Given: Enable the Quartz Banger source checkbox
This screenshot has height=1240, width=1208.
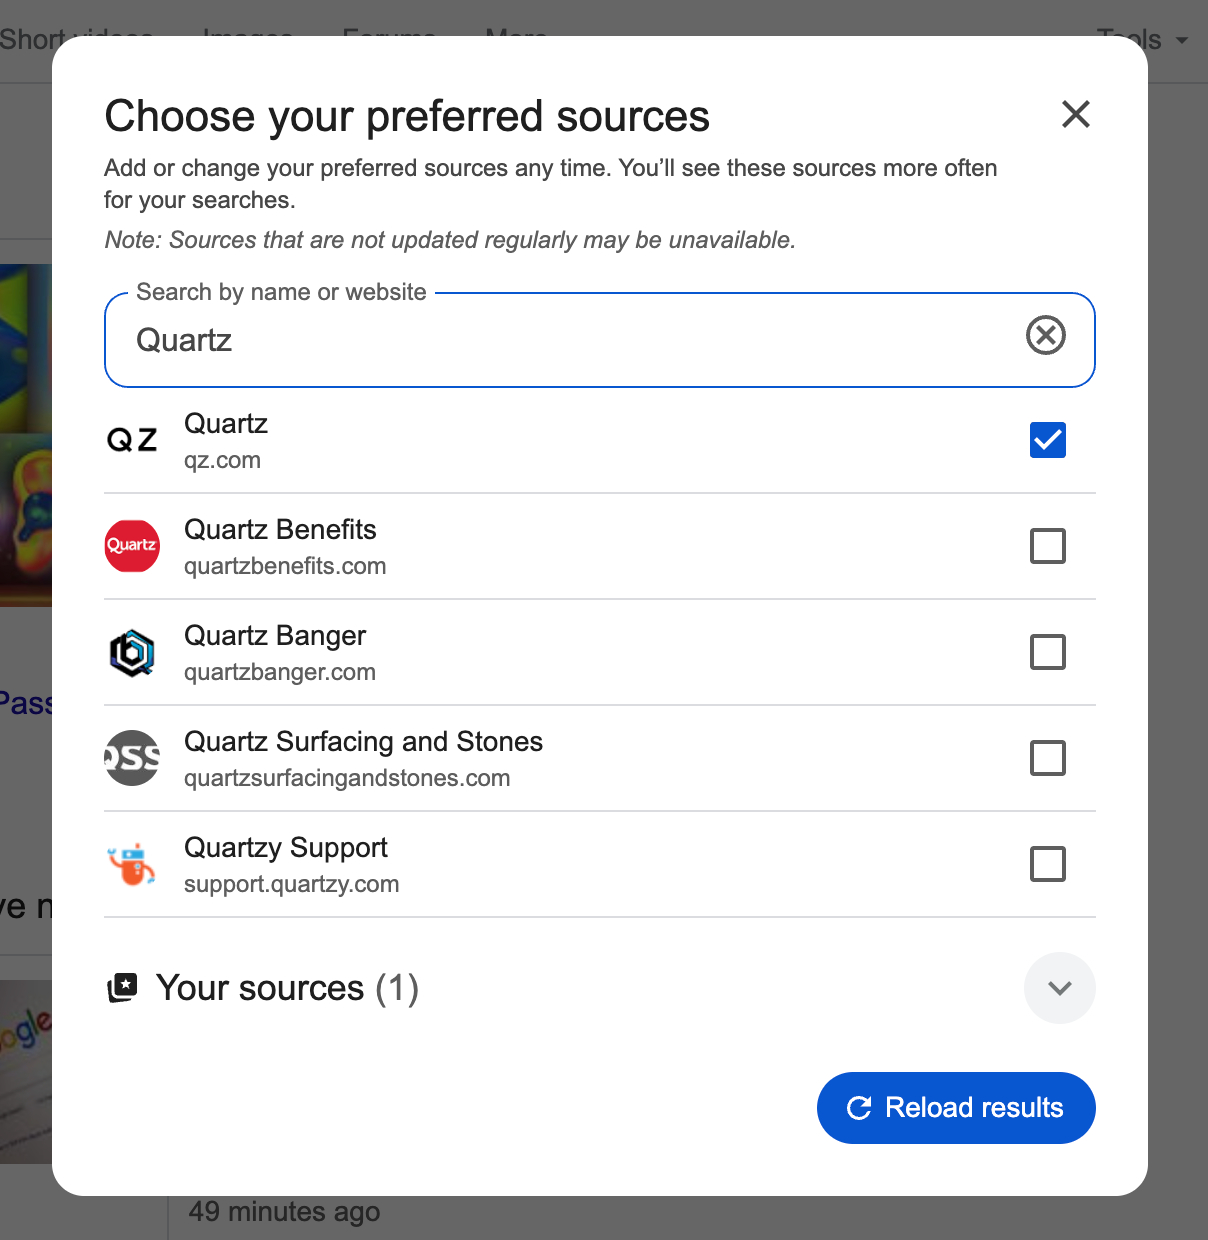Looking at the screenshot, I should (x=1047, y=652).
